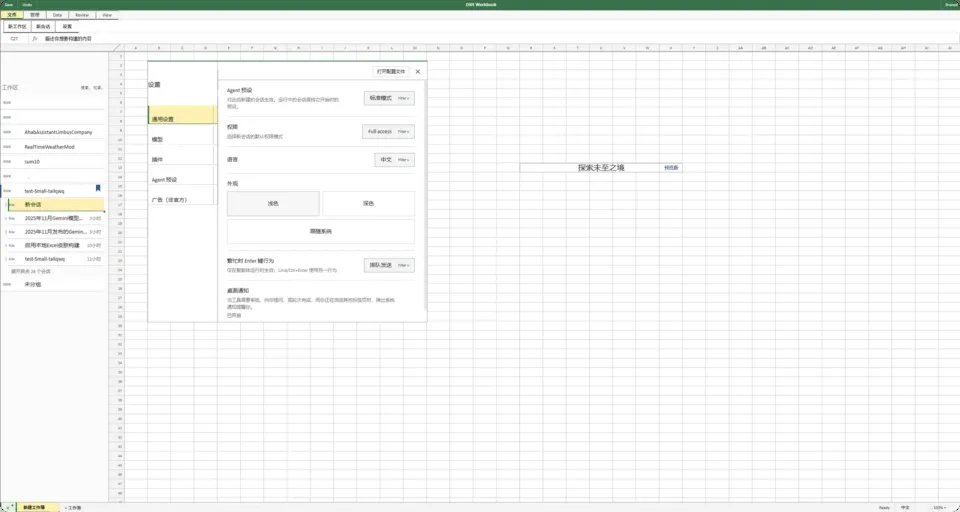Click the 新会话 toolbar button
The image size is (960, 512).
43,27
